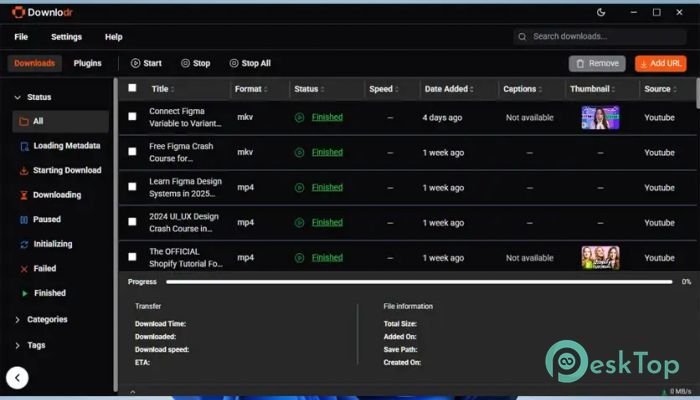Viewport: 700px width, 400px height.
Task: Click '4 days ago' date cell
Action: (442, 118)
